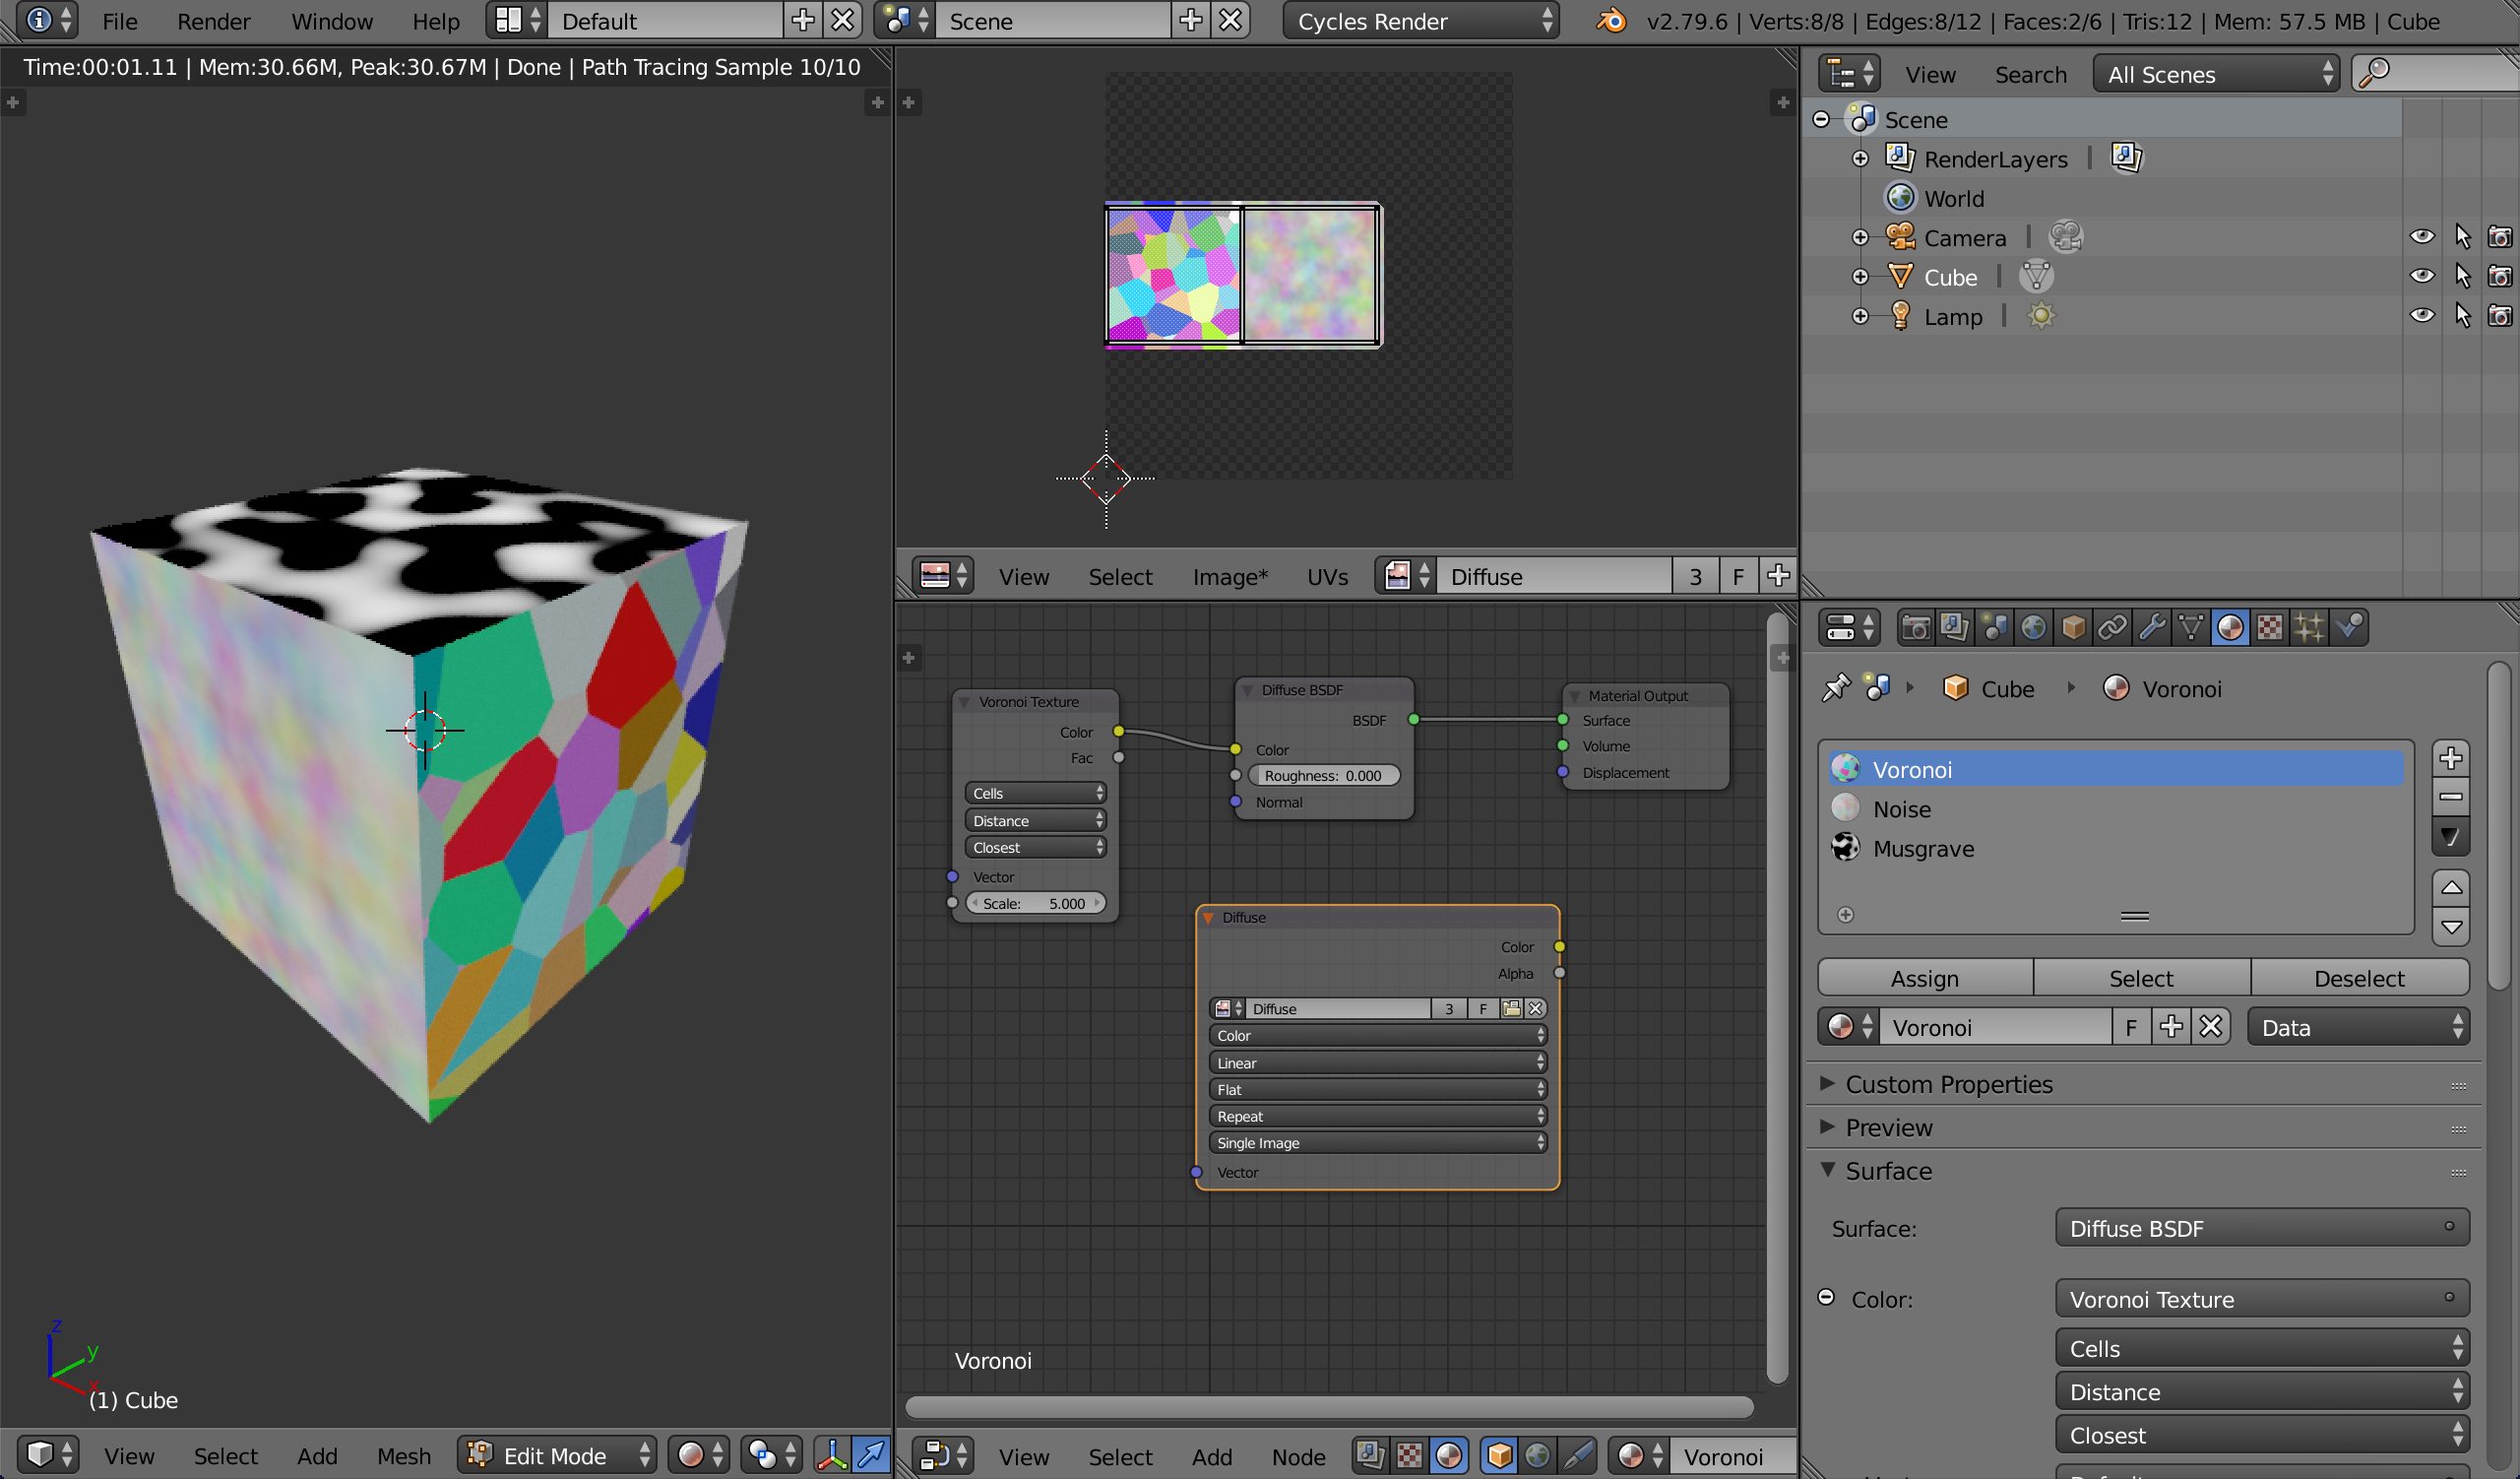Open the Render menu in top bar

coord(213,21)
